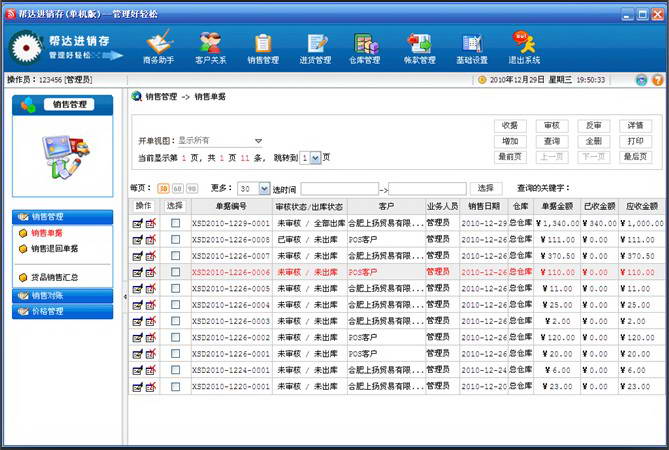This screenshot has width=669, height=450.
Task: Click the 增加 button
Action: click(x=510, y=141)
